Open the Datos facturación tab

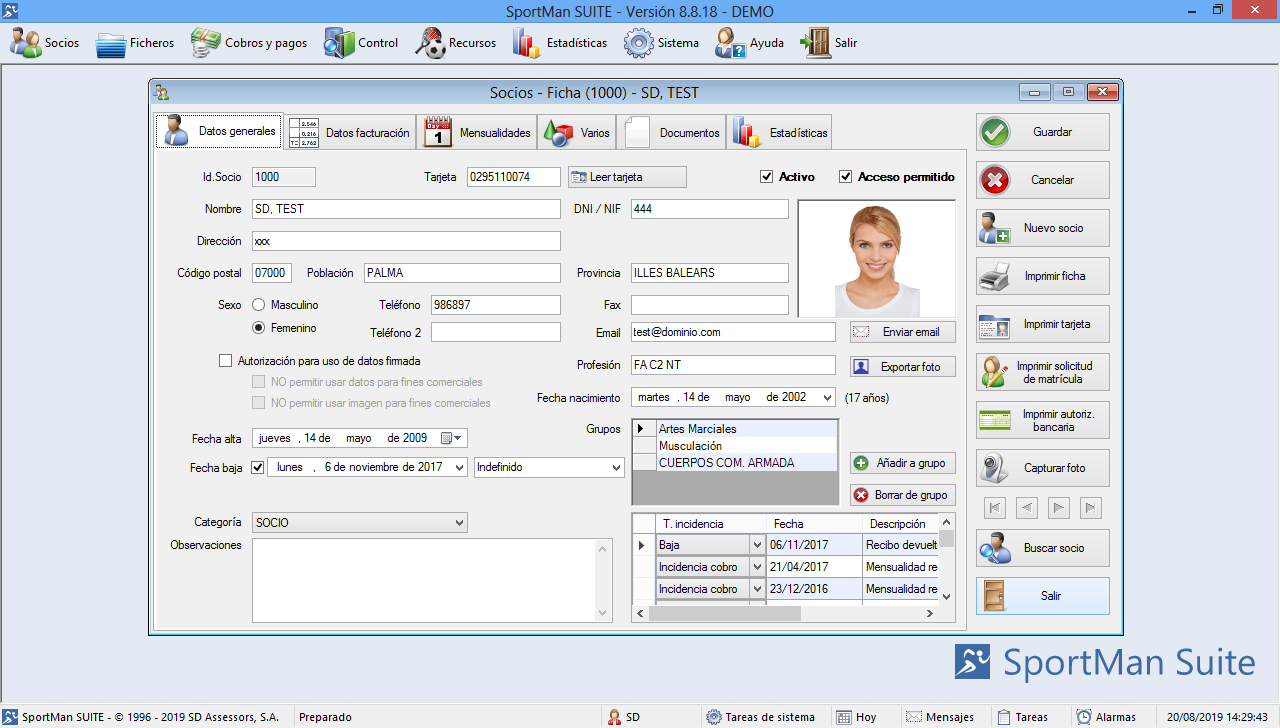(349, 132)
